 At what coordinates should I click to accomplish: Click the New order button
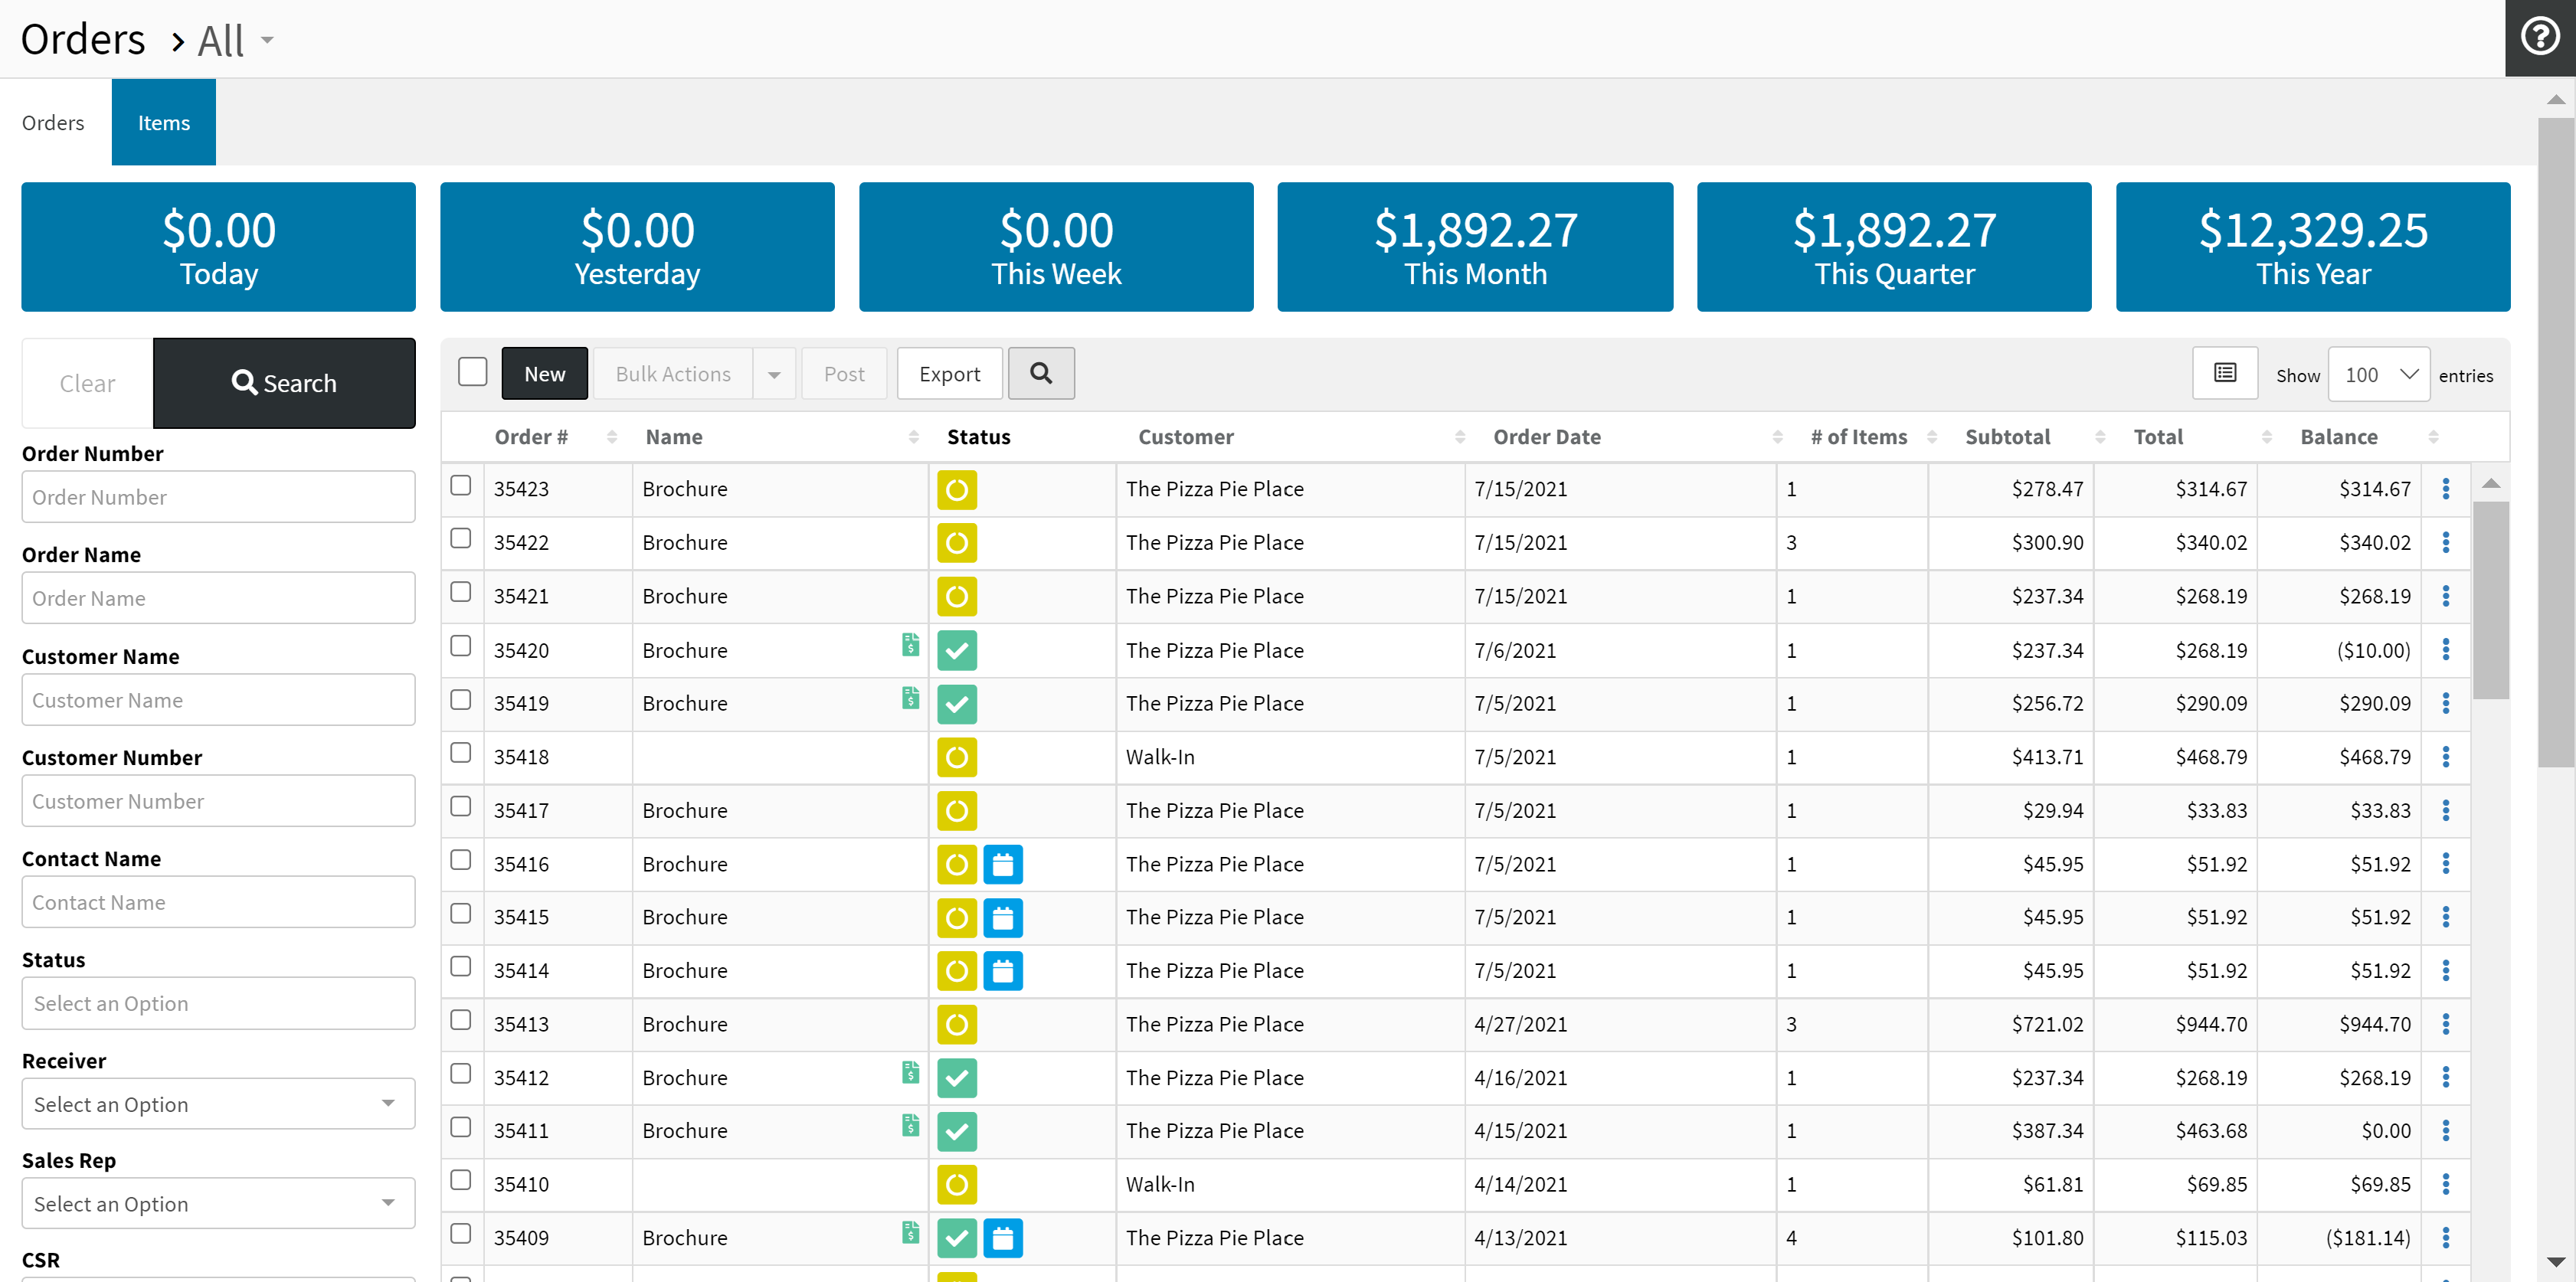point(544,374)
